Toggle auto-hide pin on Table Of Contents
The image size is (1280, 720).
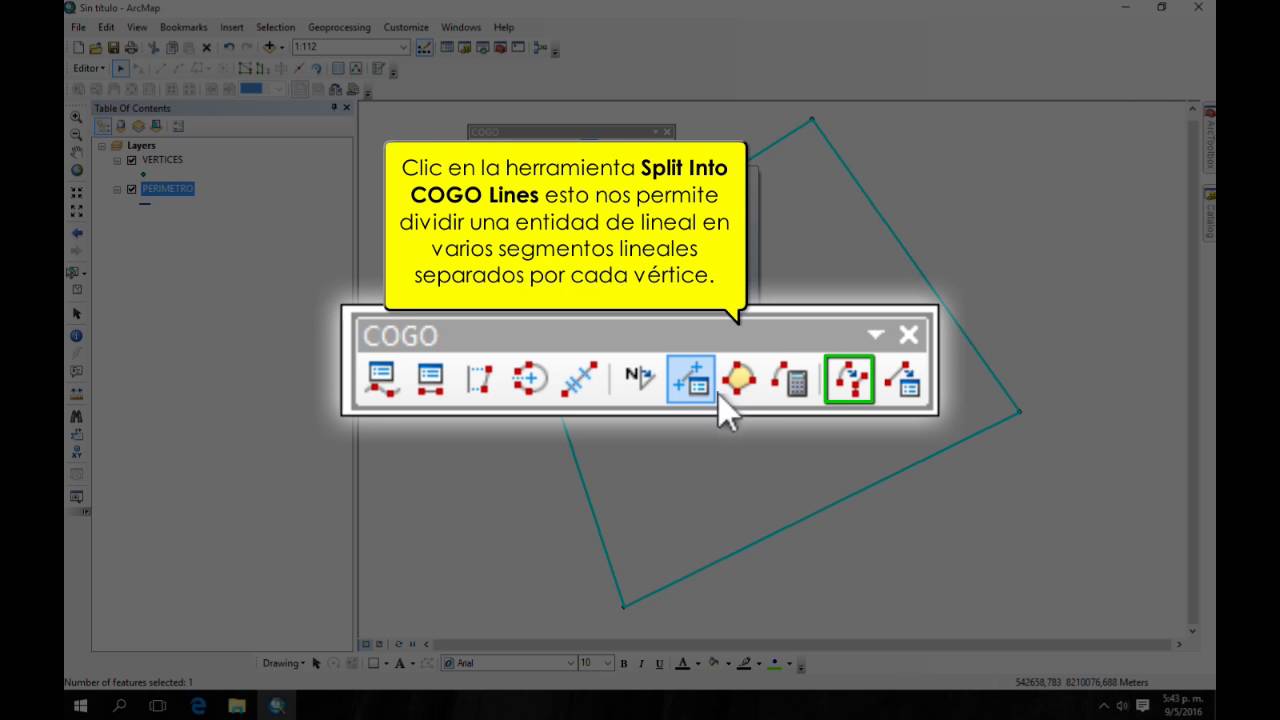pos(334,107)
